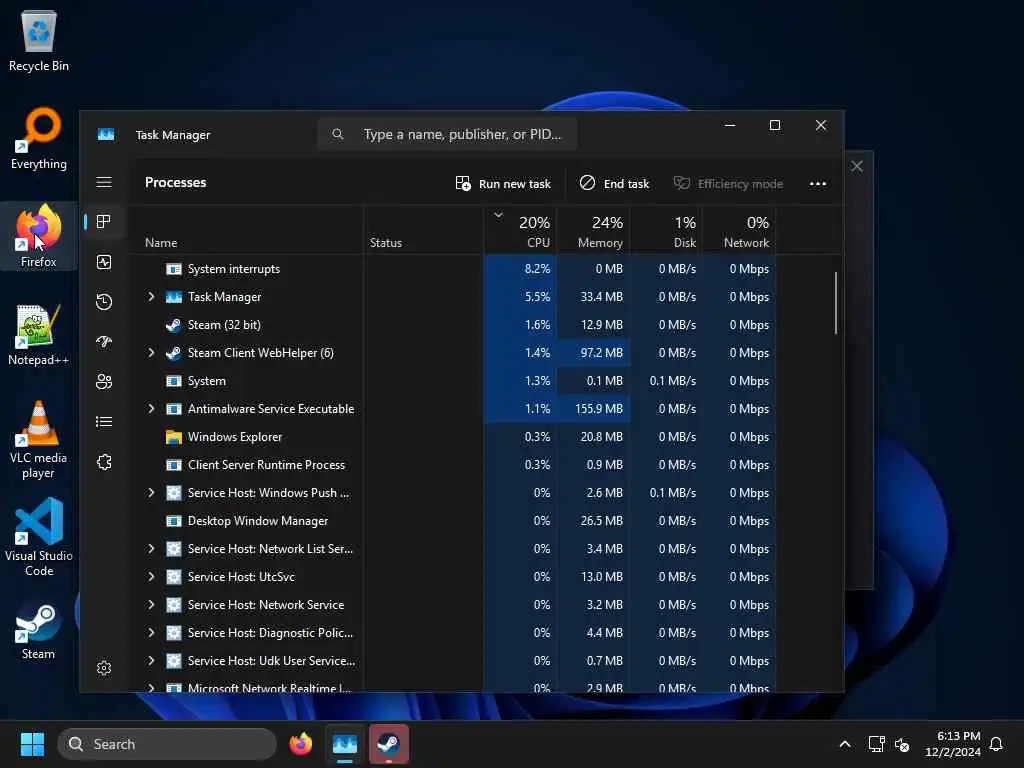1024x768 pixels.
Task: Click the Desktop Window Manager process icon
Action: [x=174, y=521]
